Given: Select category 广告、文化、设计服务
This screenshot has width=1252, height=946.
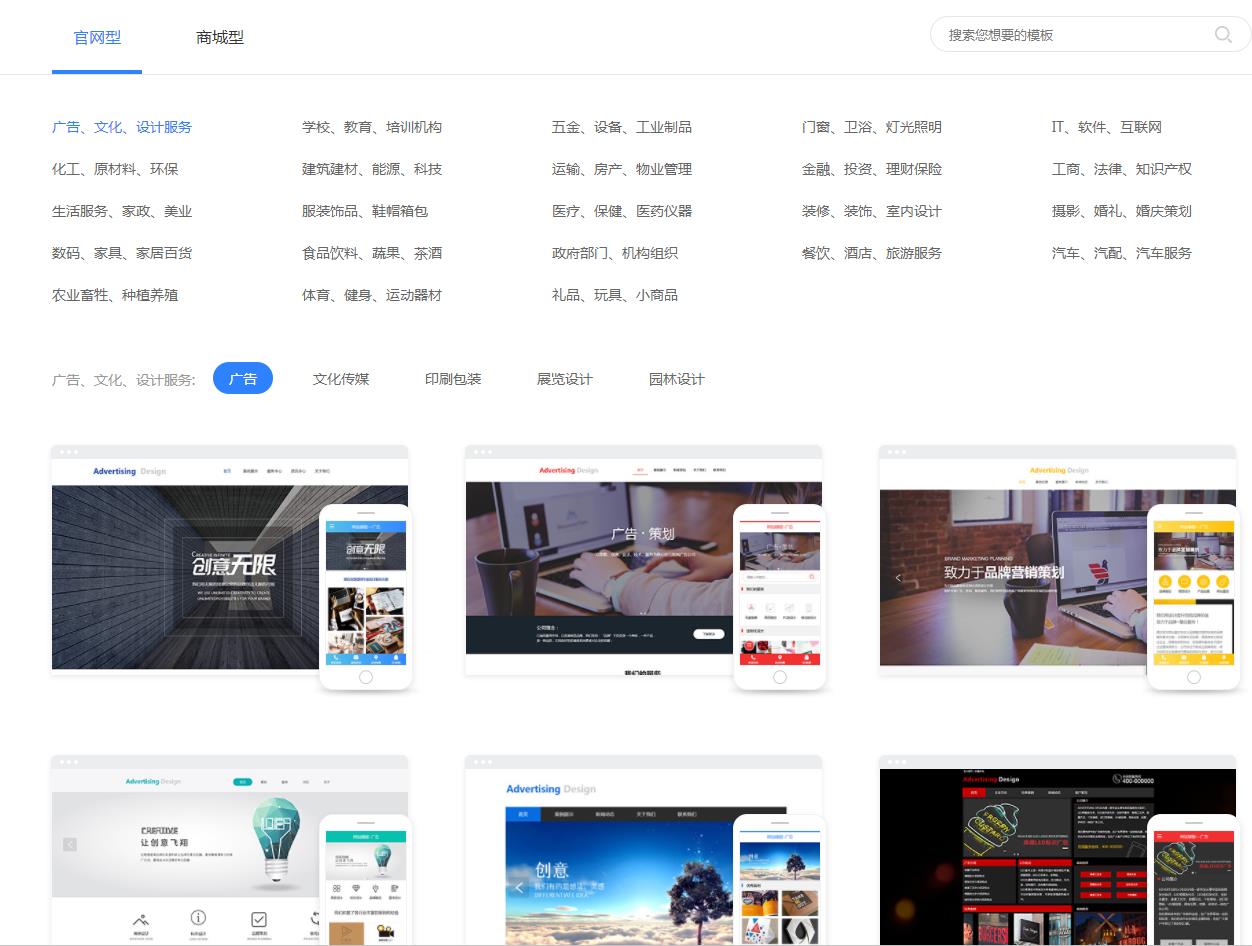Looking at the screenshot, I should [122, 127].
